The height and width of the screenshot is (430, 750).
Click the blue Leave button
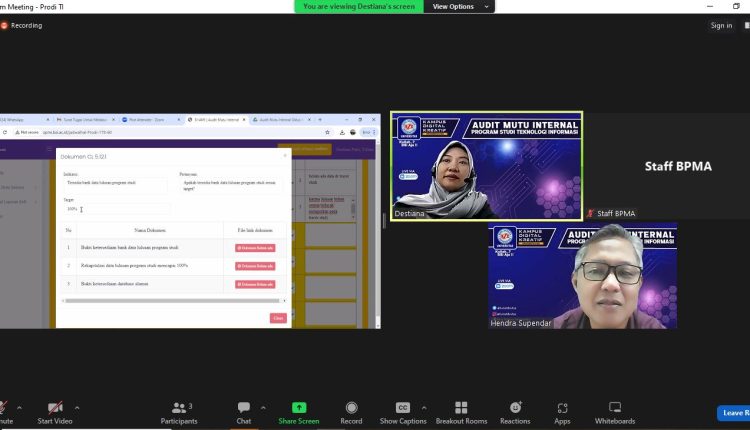734,413
